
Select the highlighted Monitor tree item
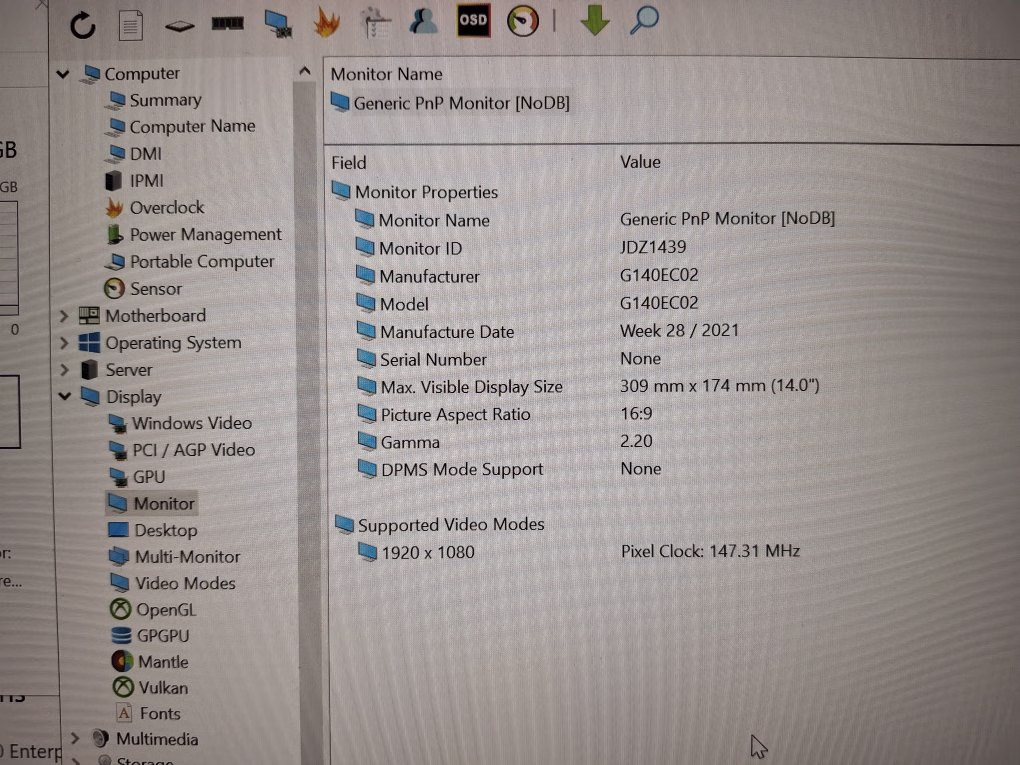click(x=151, y=503)
